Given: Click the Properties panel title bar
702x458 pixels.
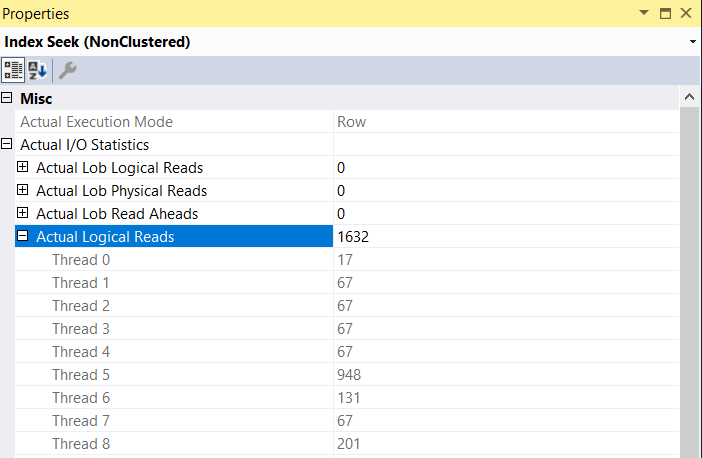Looking at the screenshot, I should tap(300, 14).
